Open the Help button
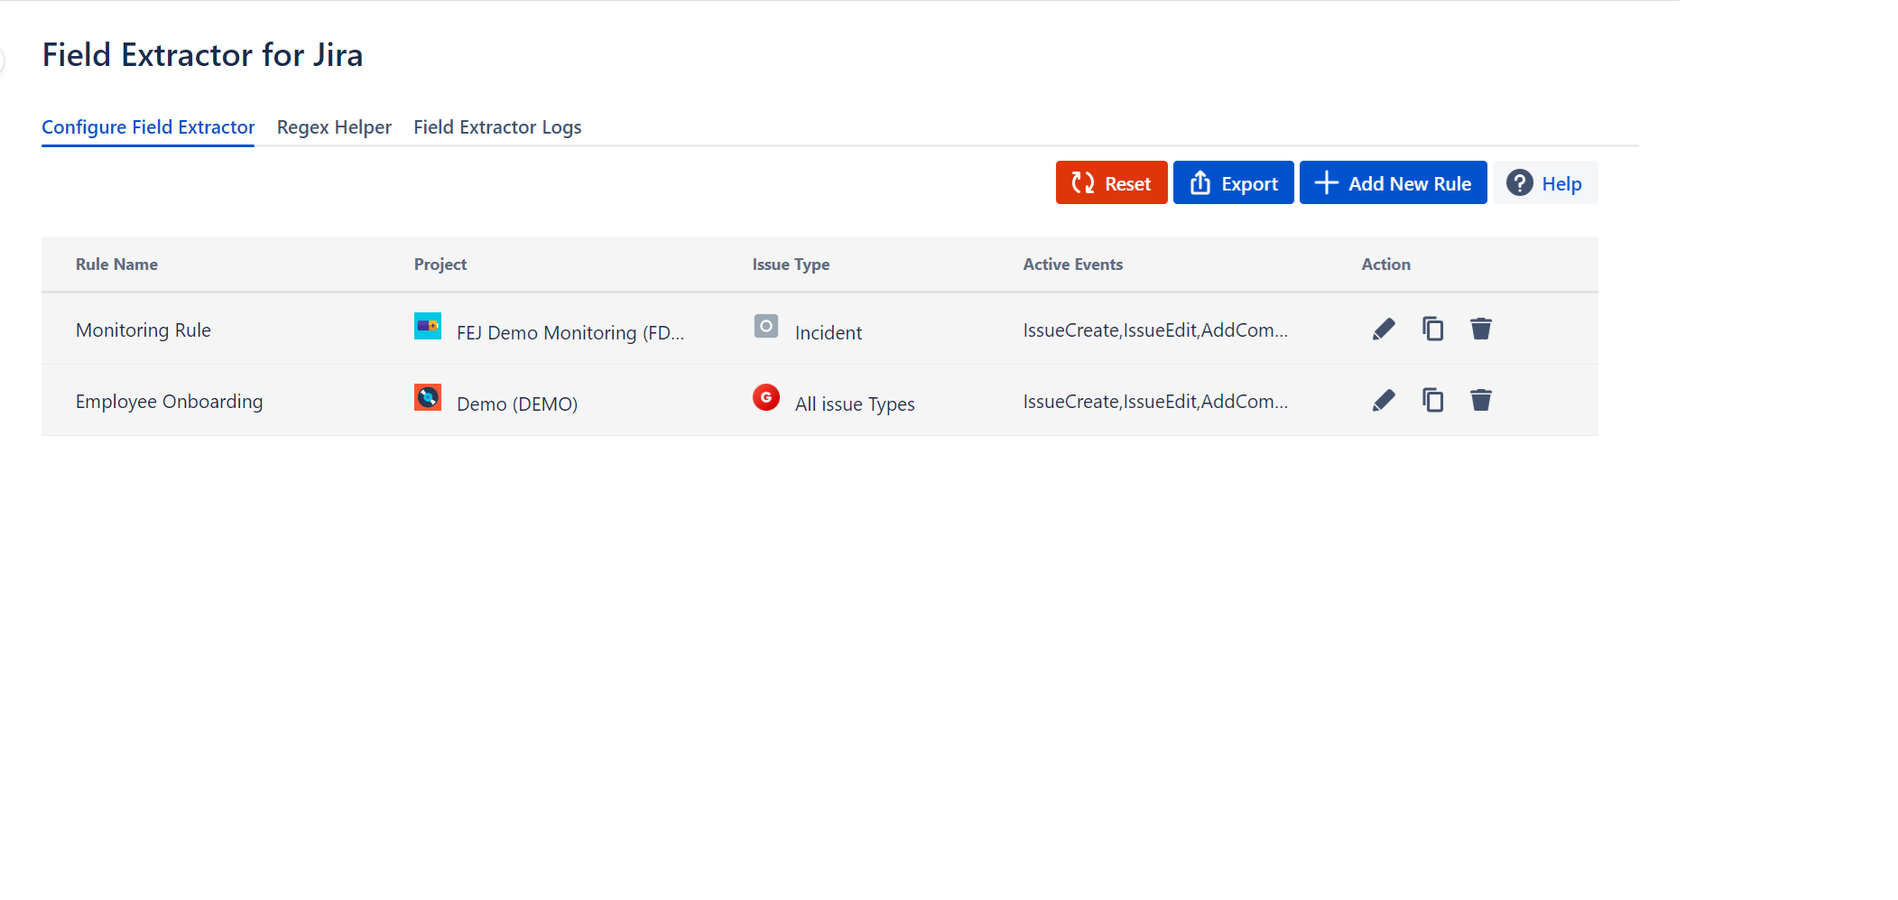This screenshot has height=900, width=1898. tap(1545, 183)
